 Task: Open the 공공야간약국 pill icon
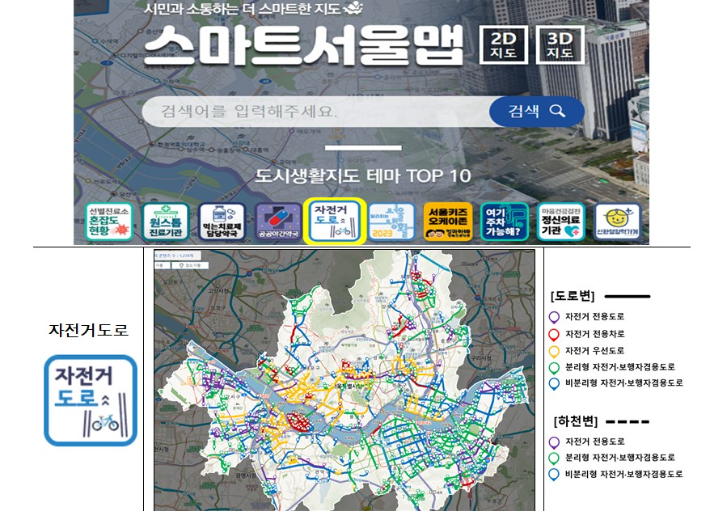pos(278,221)
